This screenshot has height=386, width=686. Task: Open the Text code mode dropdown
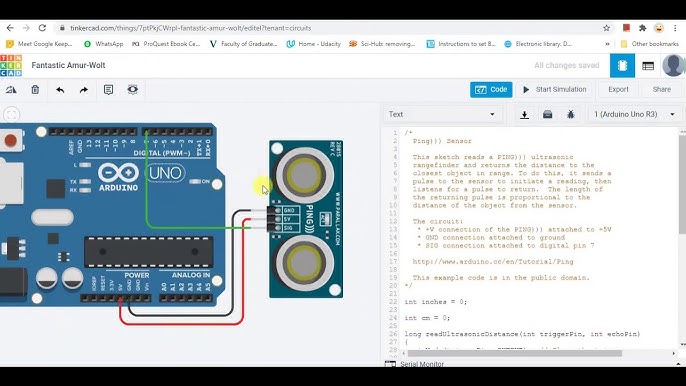tap(441, 114)
